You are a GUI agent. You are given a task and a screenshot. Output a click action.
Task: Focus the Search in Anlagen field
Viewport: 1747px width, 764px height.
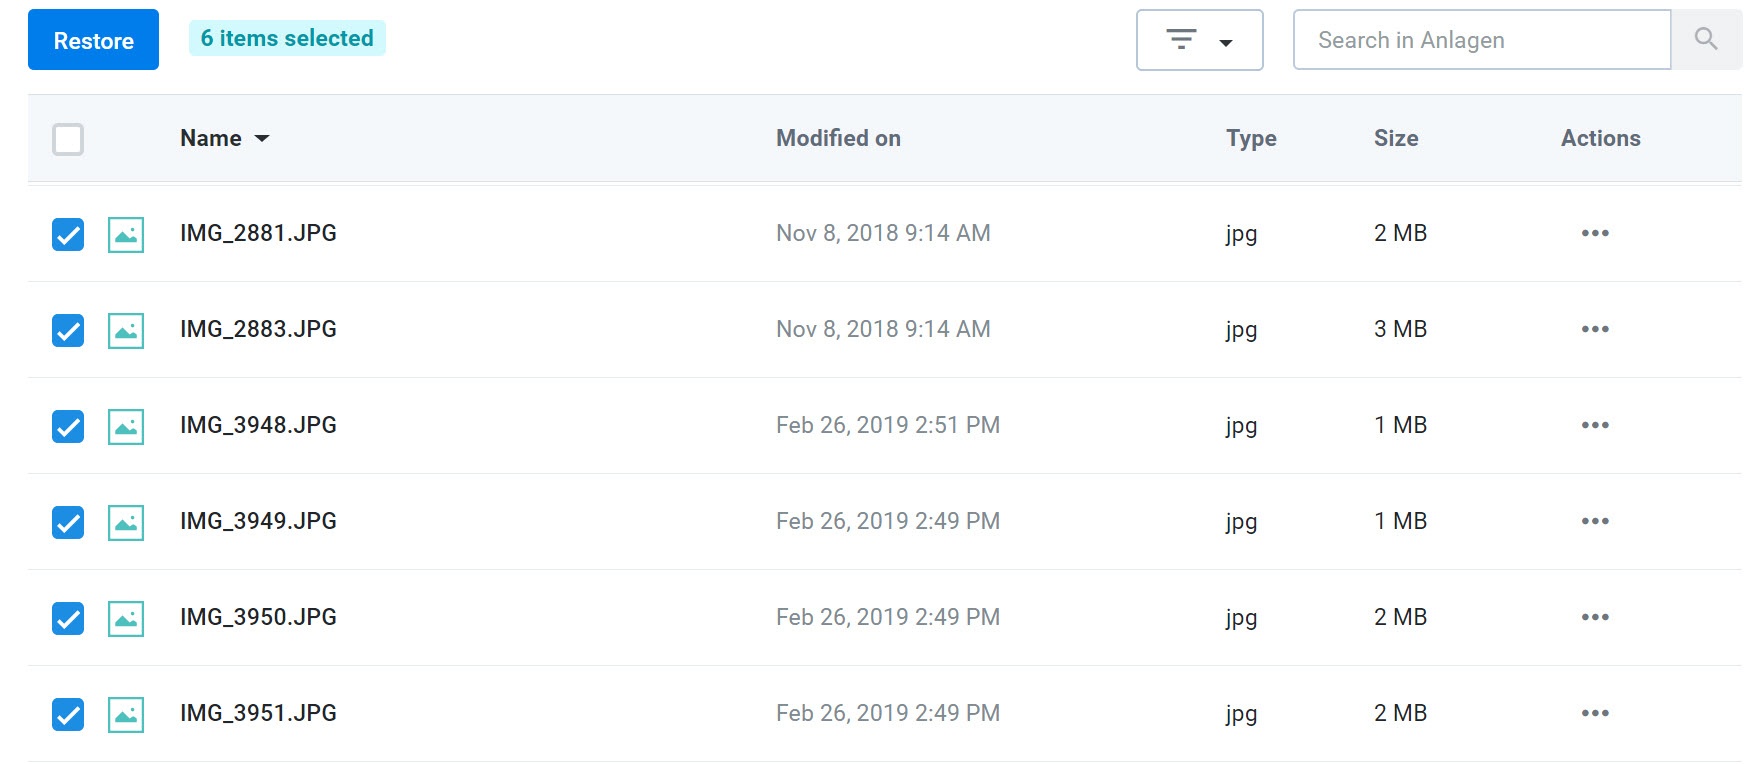(1482, 40)
